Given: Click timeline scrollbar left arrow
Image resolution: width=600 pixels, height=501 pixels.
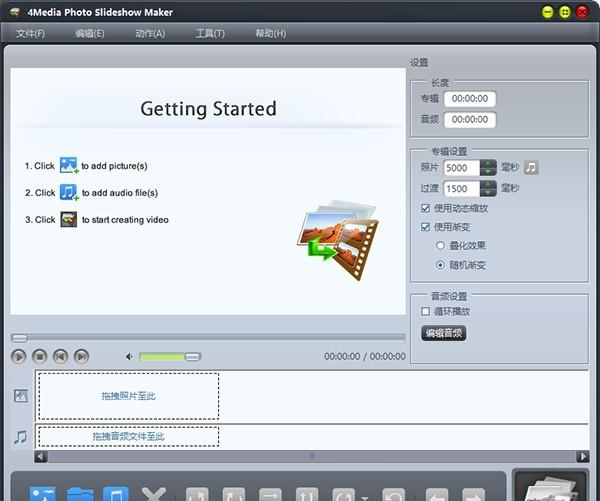Looking at the screenshot, I should pyautogui.click(x=41, y=456).
